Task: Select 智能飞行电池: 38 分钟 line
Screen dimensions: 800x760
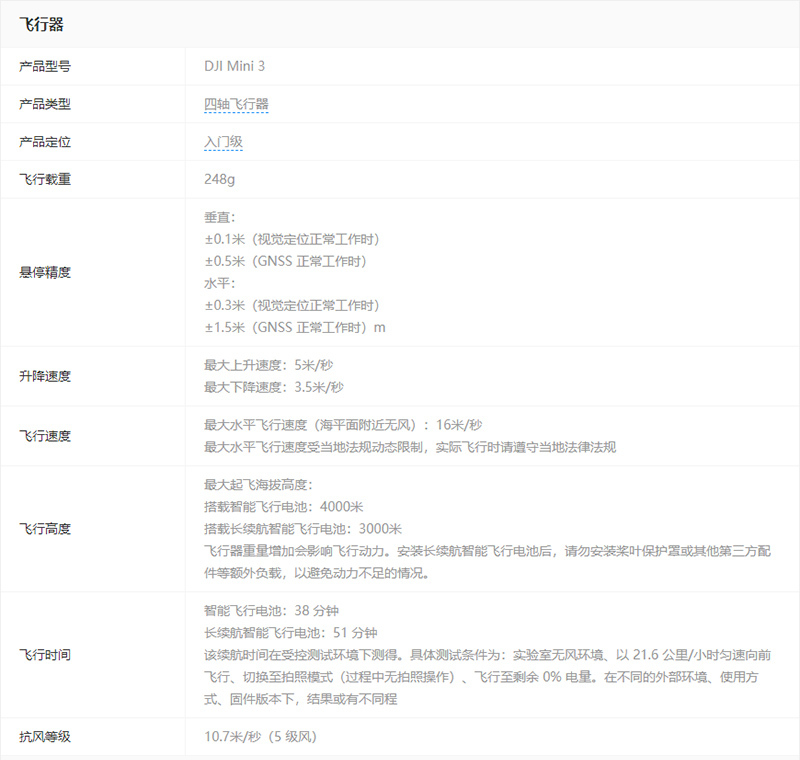Action: tap(271, 611)
